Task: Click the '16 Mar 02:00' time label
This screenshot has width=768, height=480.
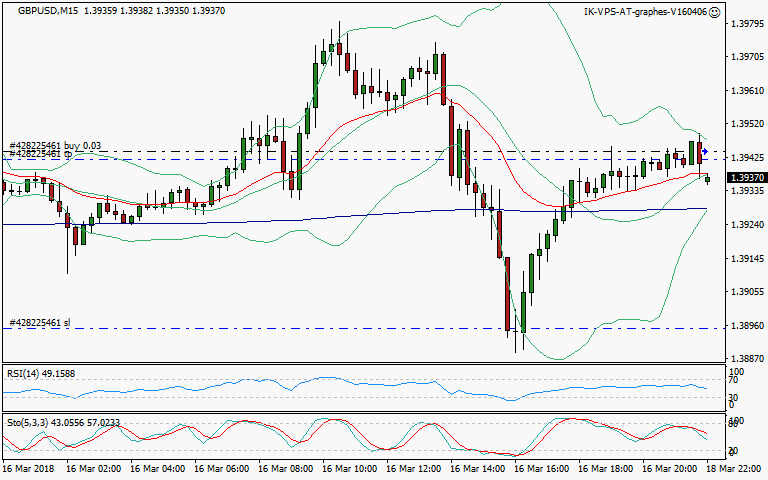Action: pyautogui.click(x=94, y=469)
